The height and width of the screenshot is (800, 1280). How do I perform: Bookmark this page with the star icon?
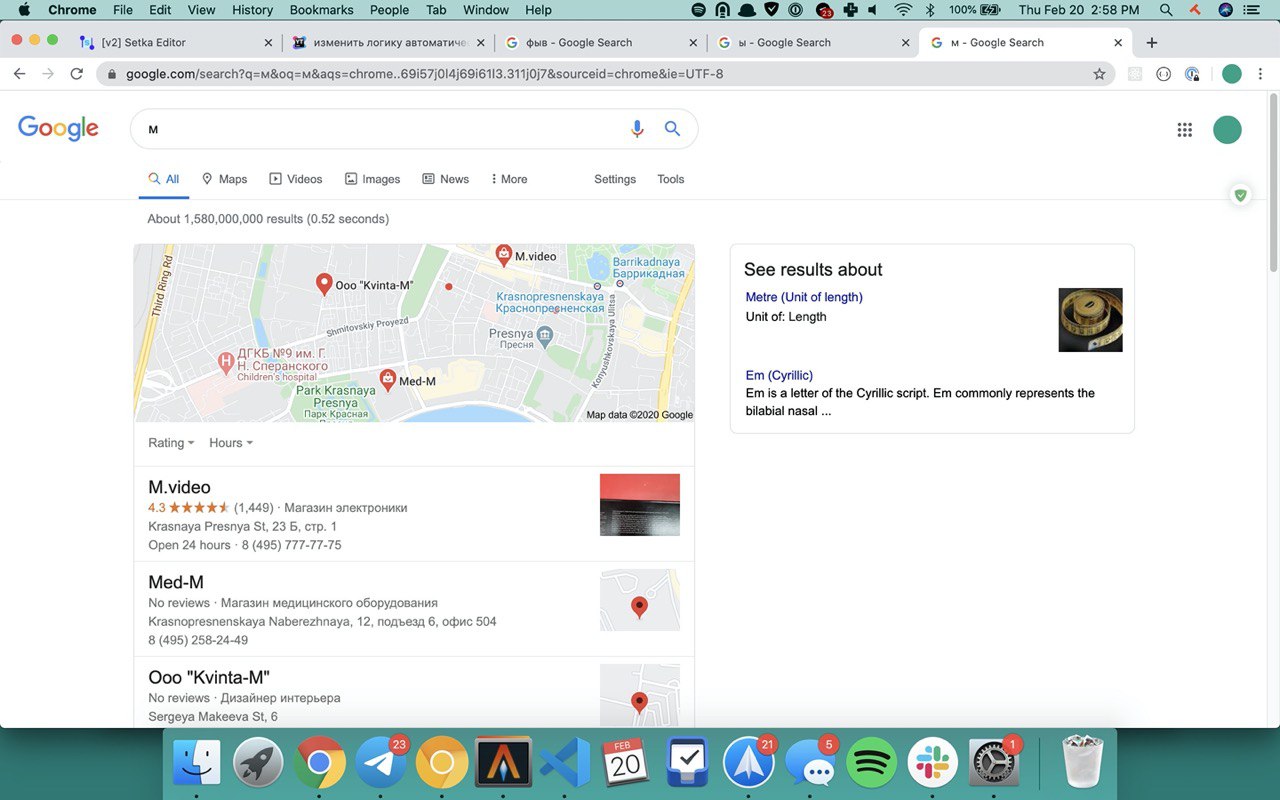(1099, 74)
